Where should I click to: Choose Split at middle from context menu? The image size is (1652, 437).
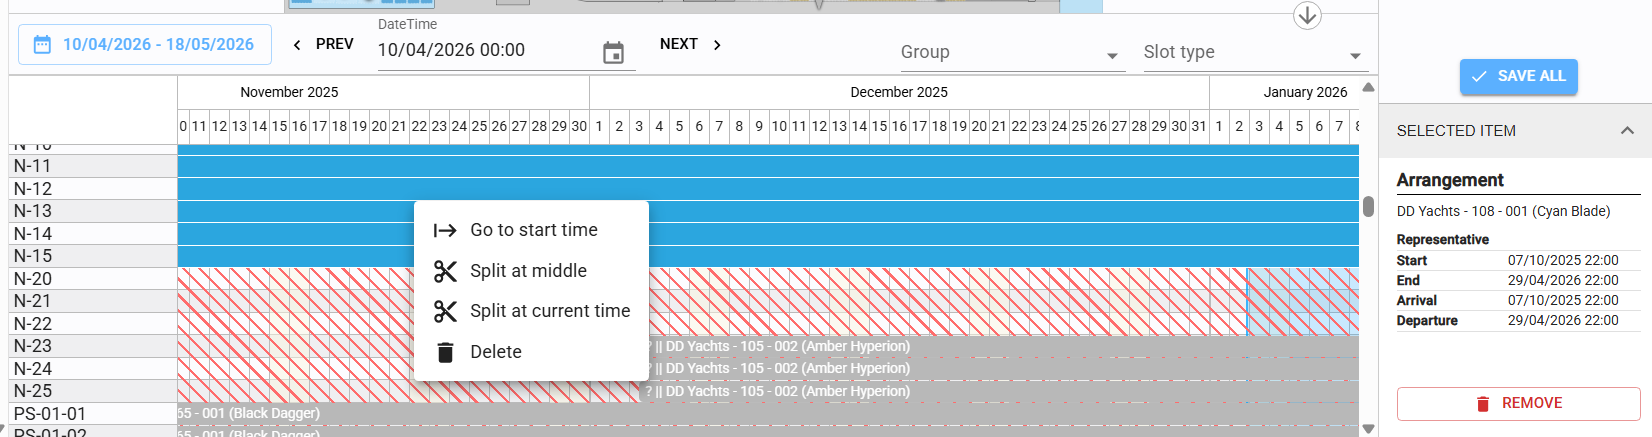coord(529,271)
